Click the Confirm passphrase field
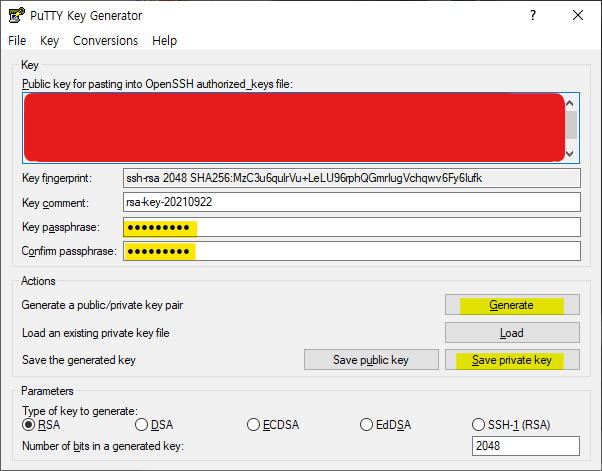This screenshot has height=471, width=602. point(352,251)
